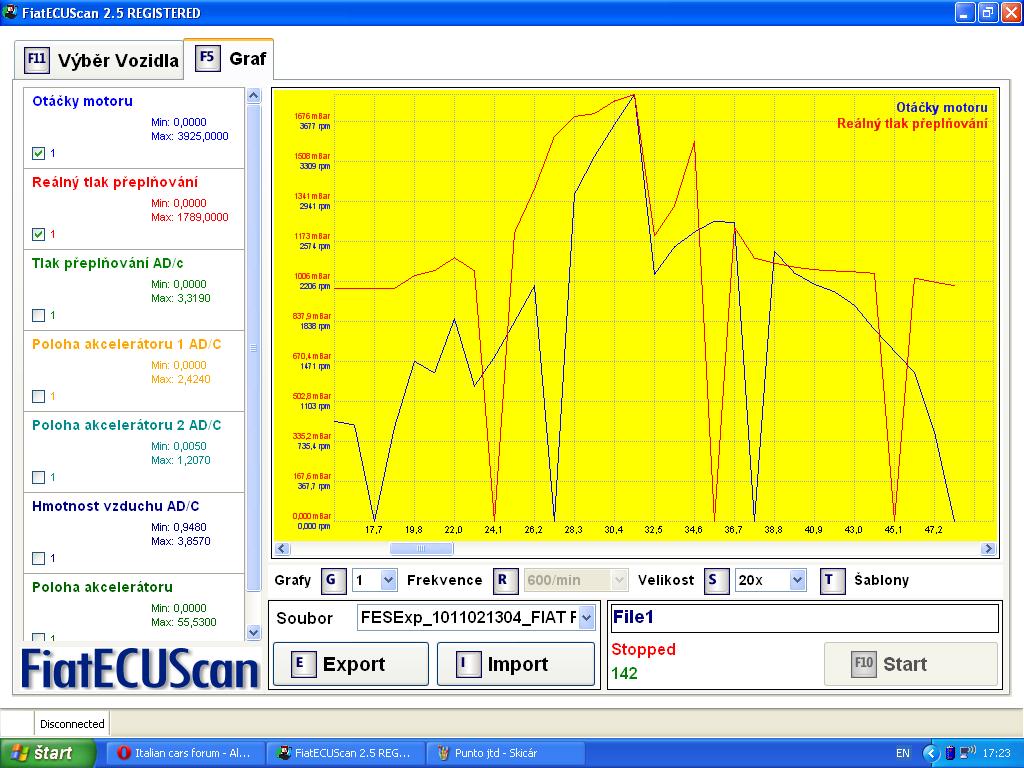This screenshot has width=1024, height=768.
Task: Click the FiatECUScan logo in the title bar
Action: (12, 13)
